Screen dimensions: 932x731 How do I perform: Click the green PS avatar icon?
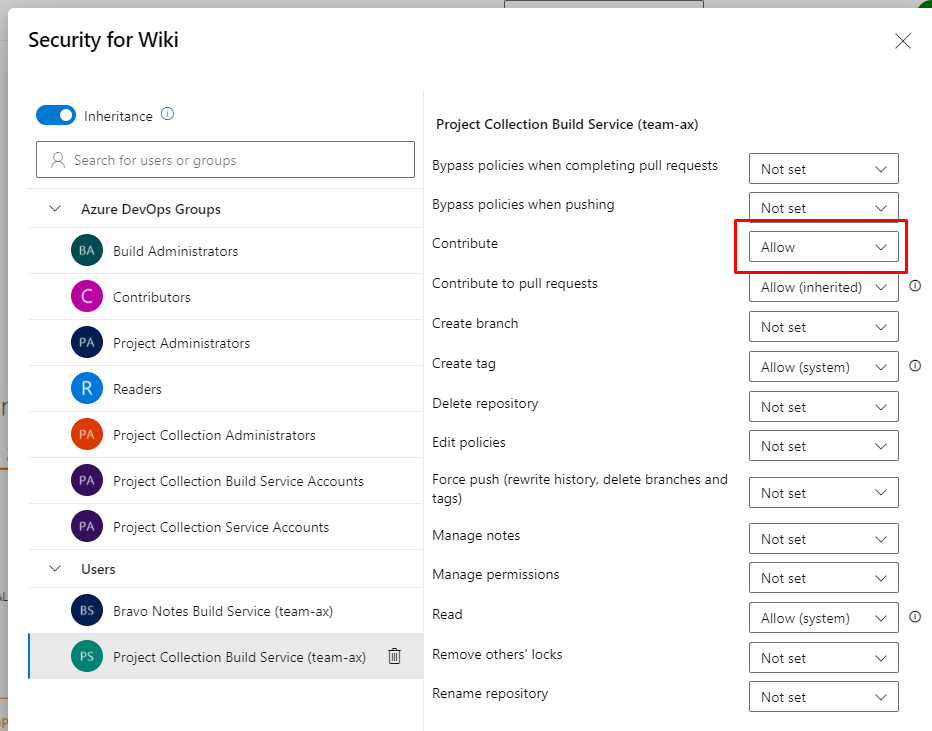point(87,657)
